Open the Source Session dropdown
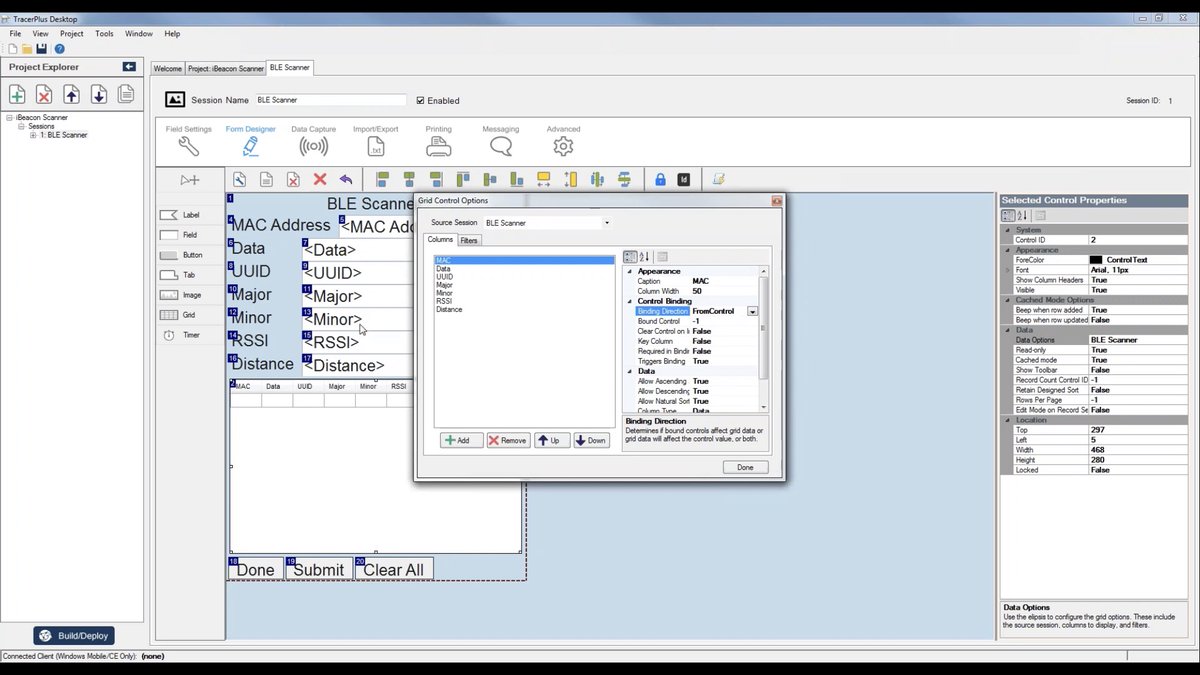Image resolution: width=1200 pixels, height=675 pixels. pyautogui.click(x=606, y=223)
